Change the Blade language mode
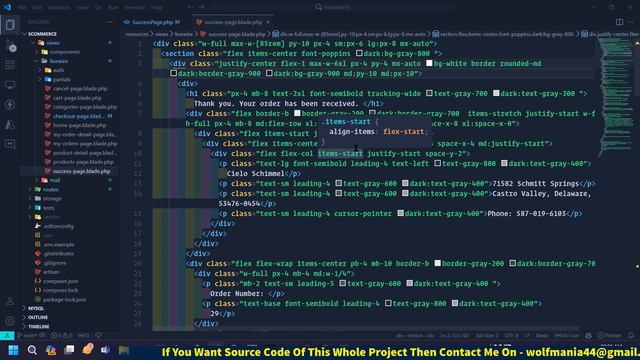 click(542, 336)
